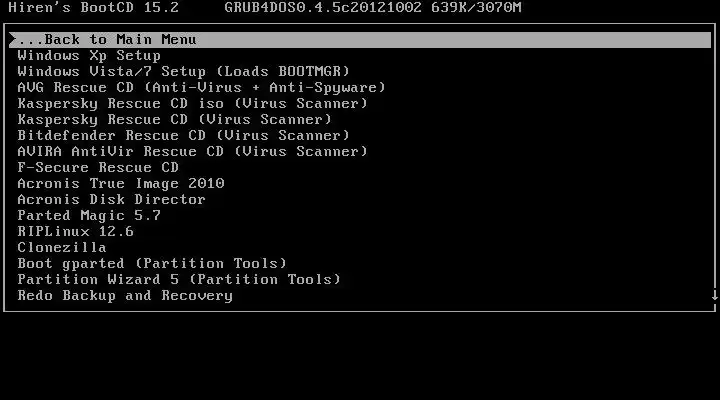
Task: Select Kaspersky Rescue CD iso entry
Action: (x=193, y=103)
